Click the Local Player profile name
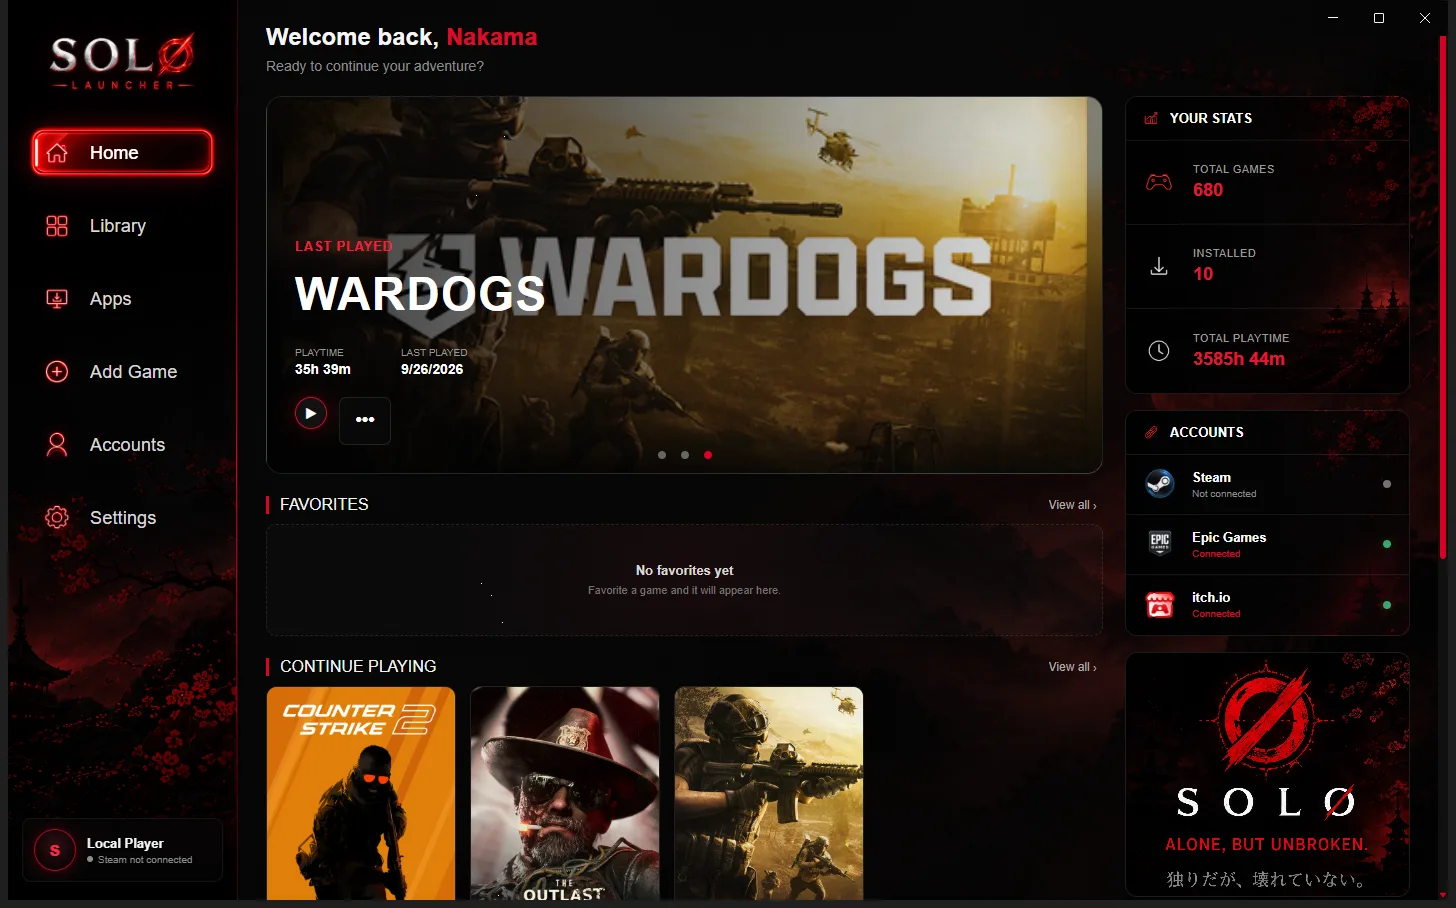 125,843
